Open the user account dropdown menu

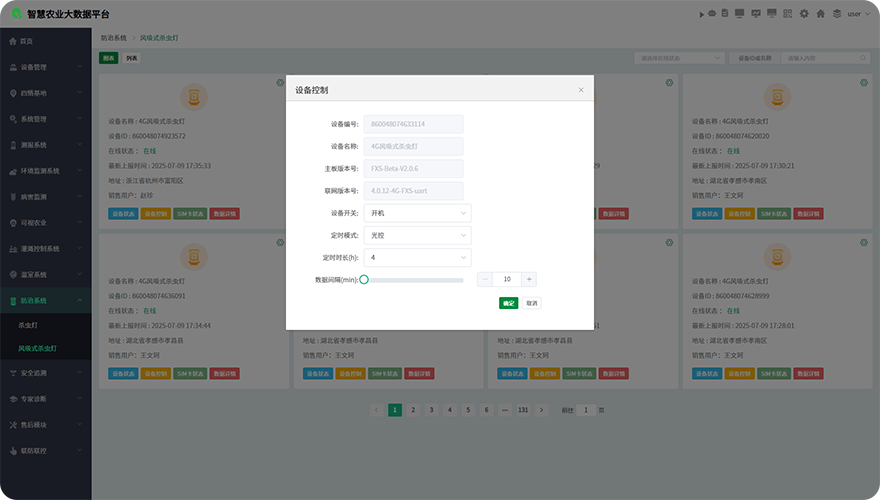click(x=858, y=14)
